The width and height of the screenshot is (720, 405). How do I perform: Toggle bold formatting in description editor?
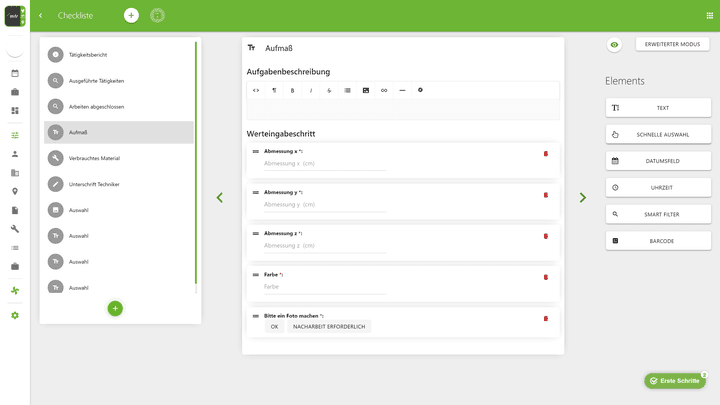coord(292,90)
